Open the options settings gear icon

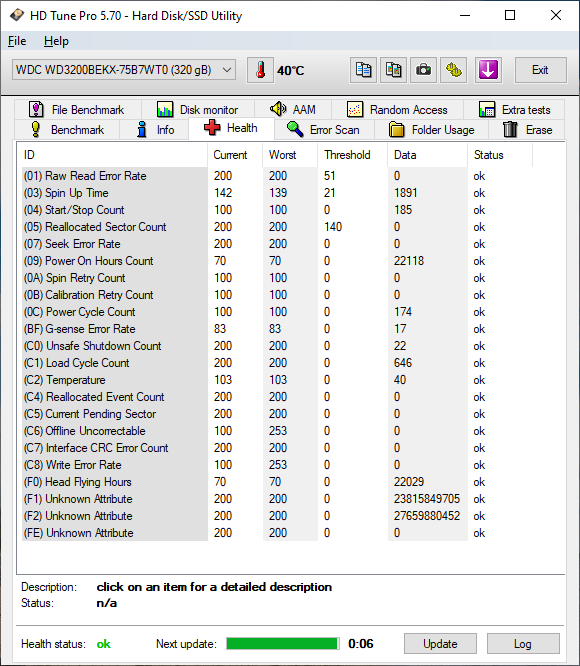pos(453,70)
